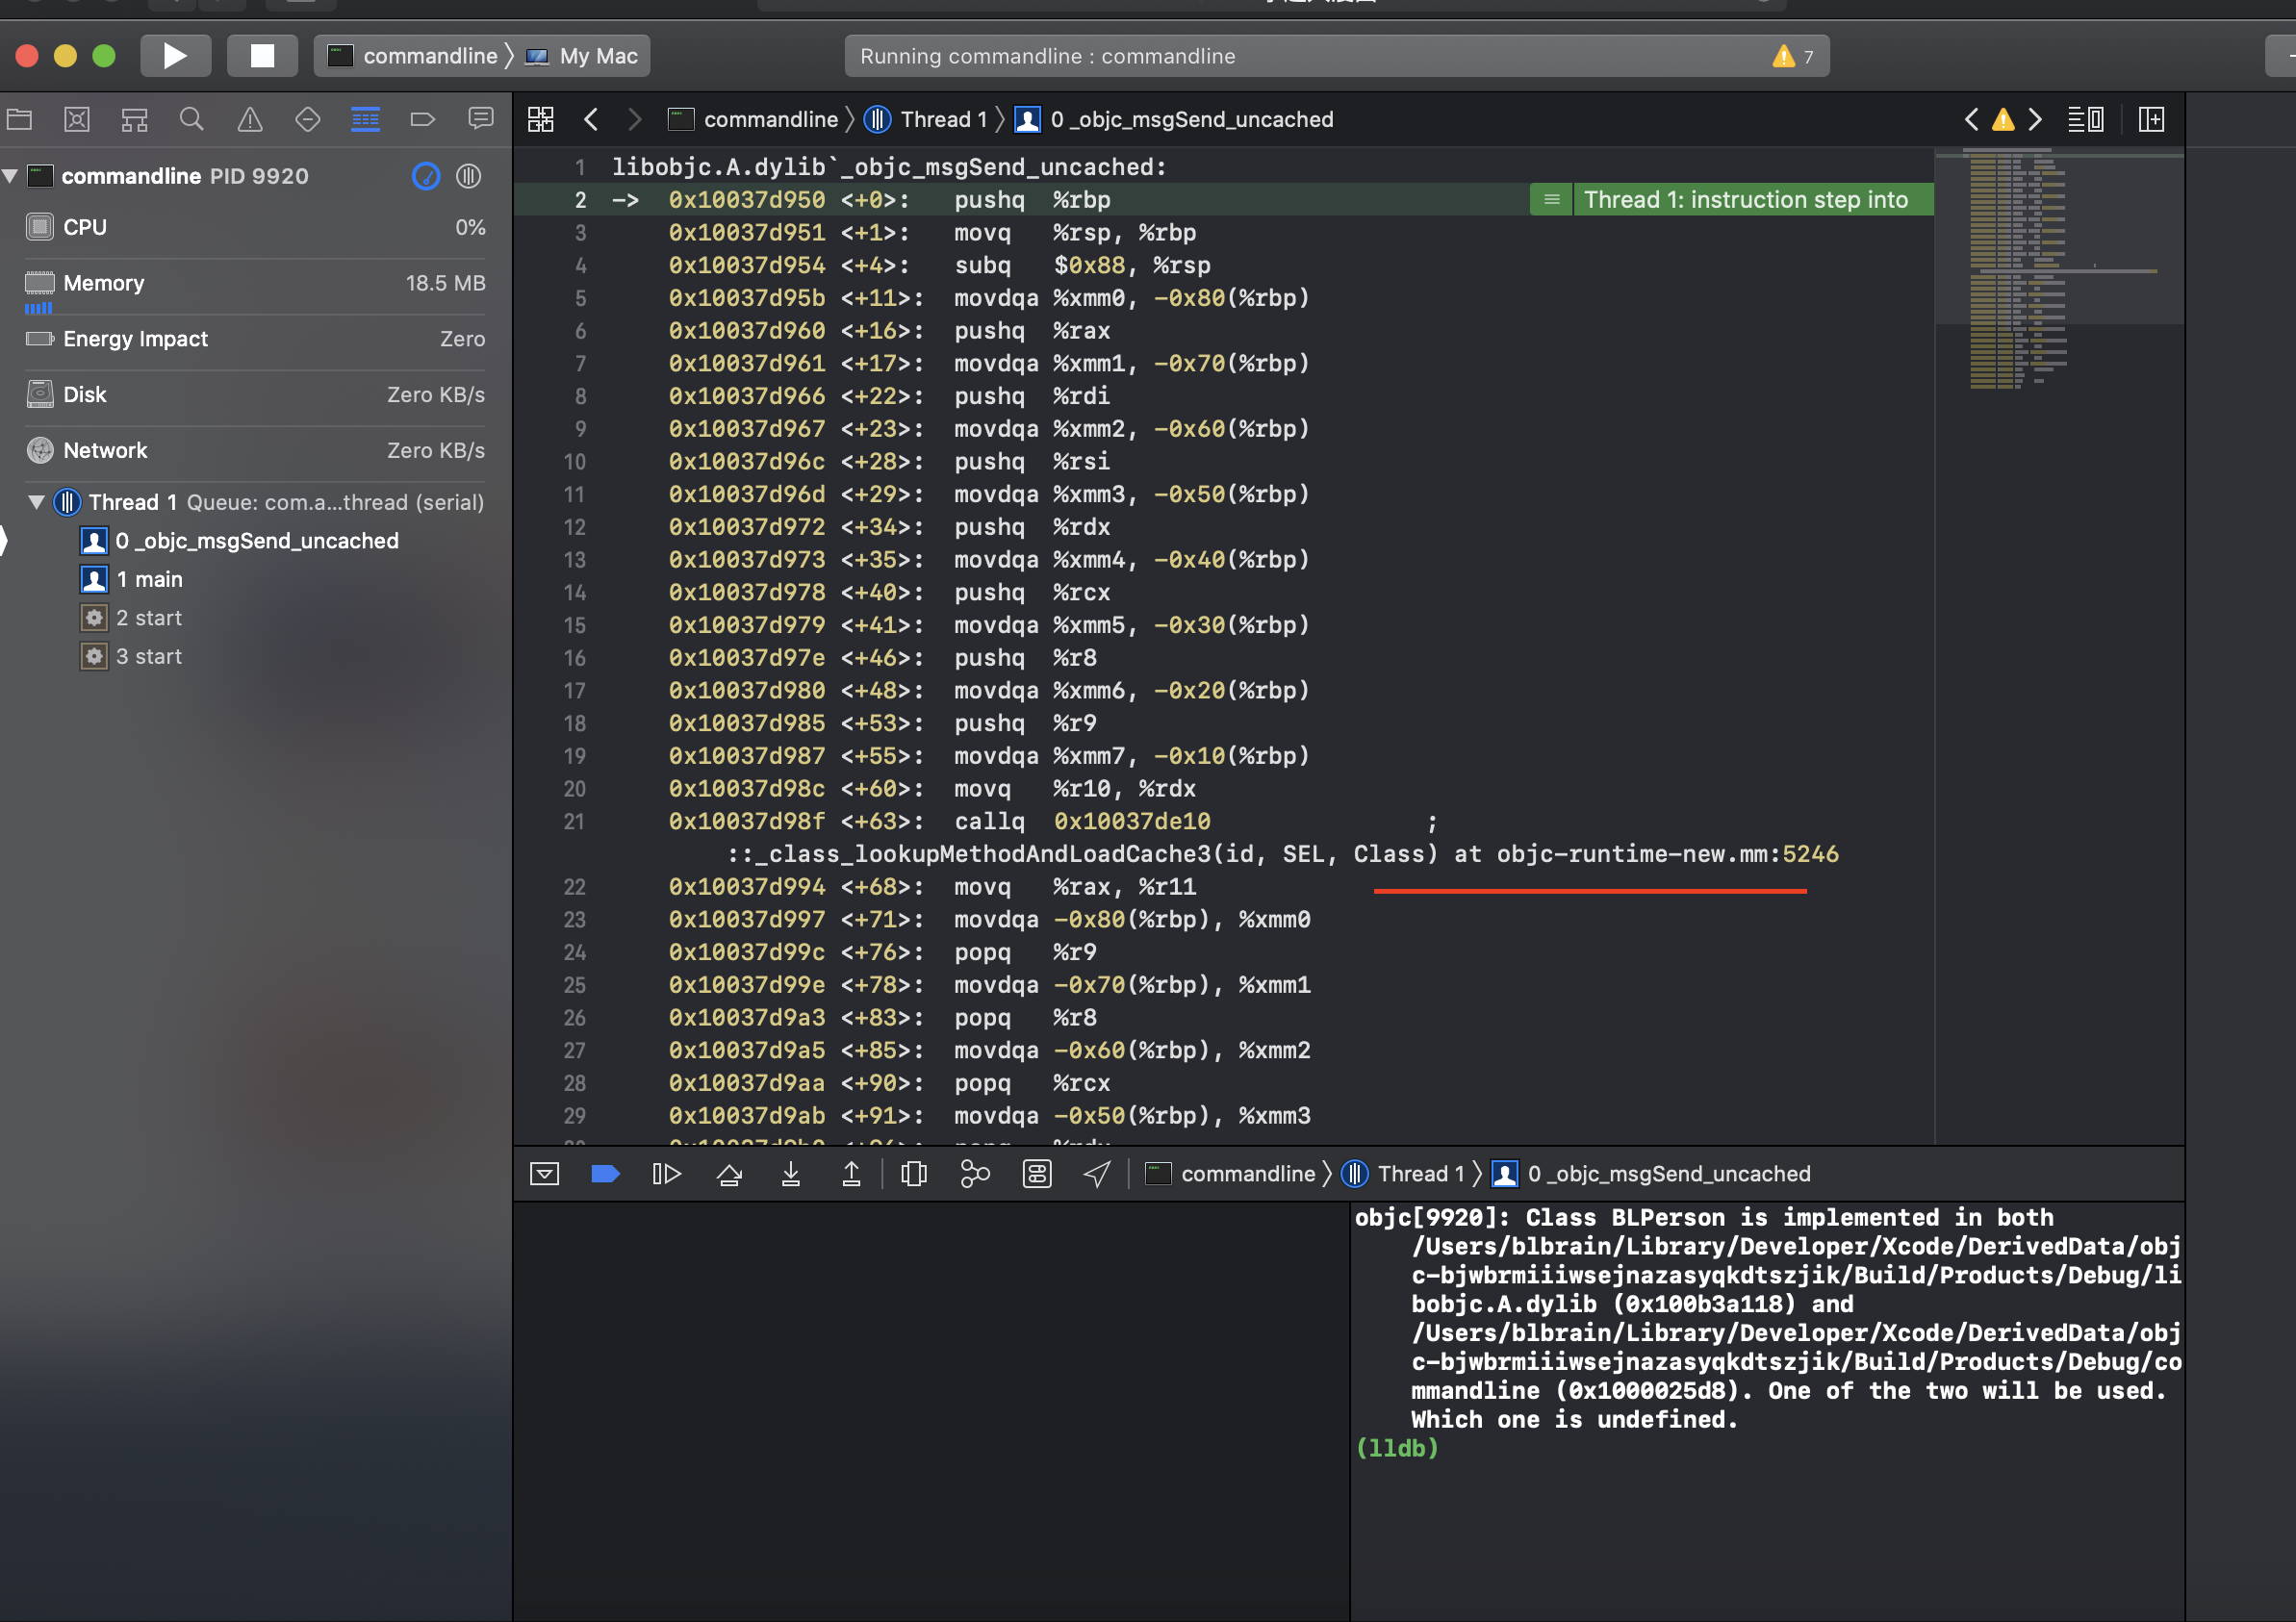
Task: Toggle breakpoints activation in debug bar
Action: coord(605,1174)
